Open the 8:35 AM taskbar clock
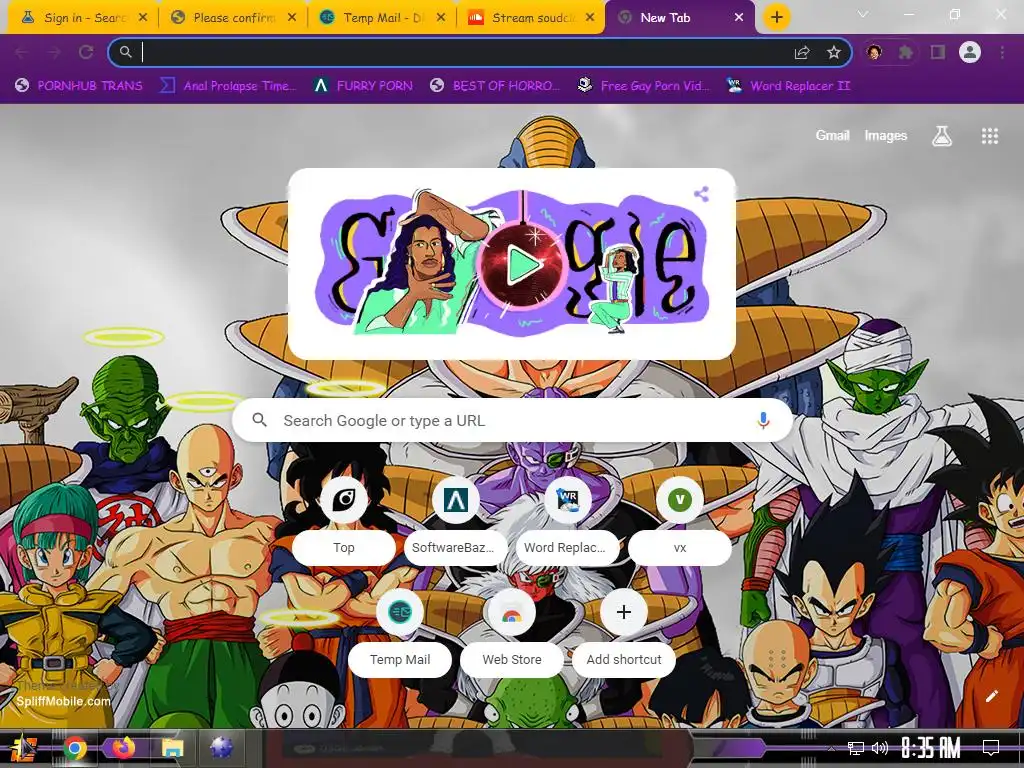Image resolution: width=1024 pixels, height=768 pixels. 930,748
